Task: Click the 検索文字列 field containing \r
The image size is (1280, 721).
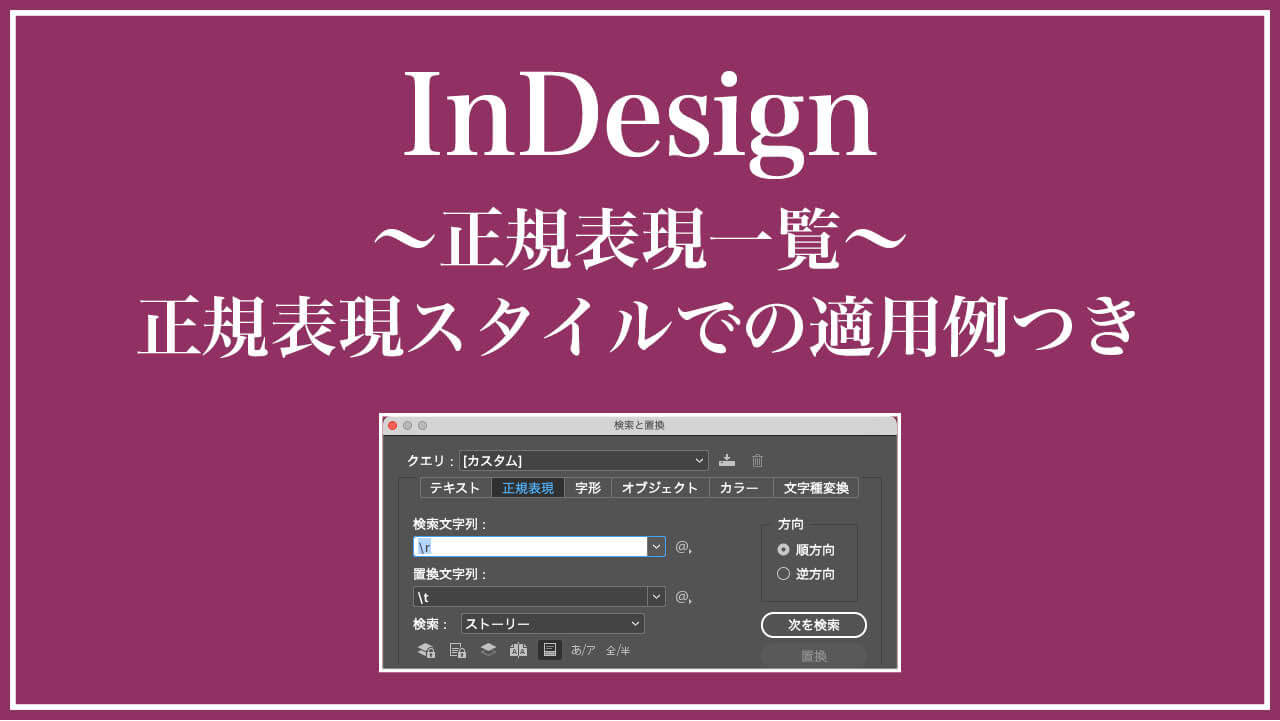Action: click(x=531, y=547)
